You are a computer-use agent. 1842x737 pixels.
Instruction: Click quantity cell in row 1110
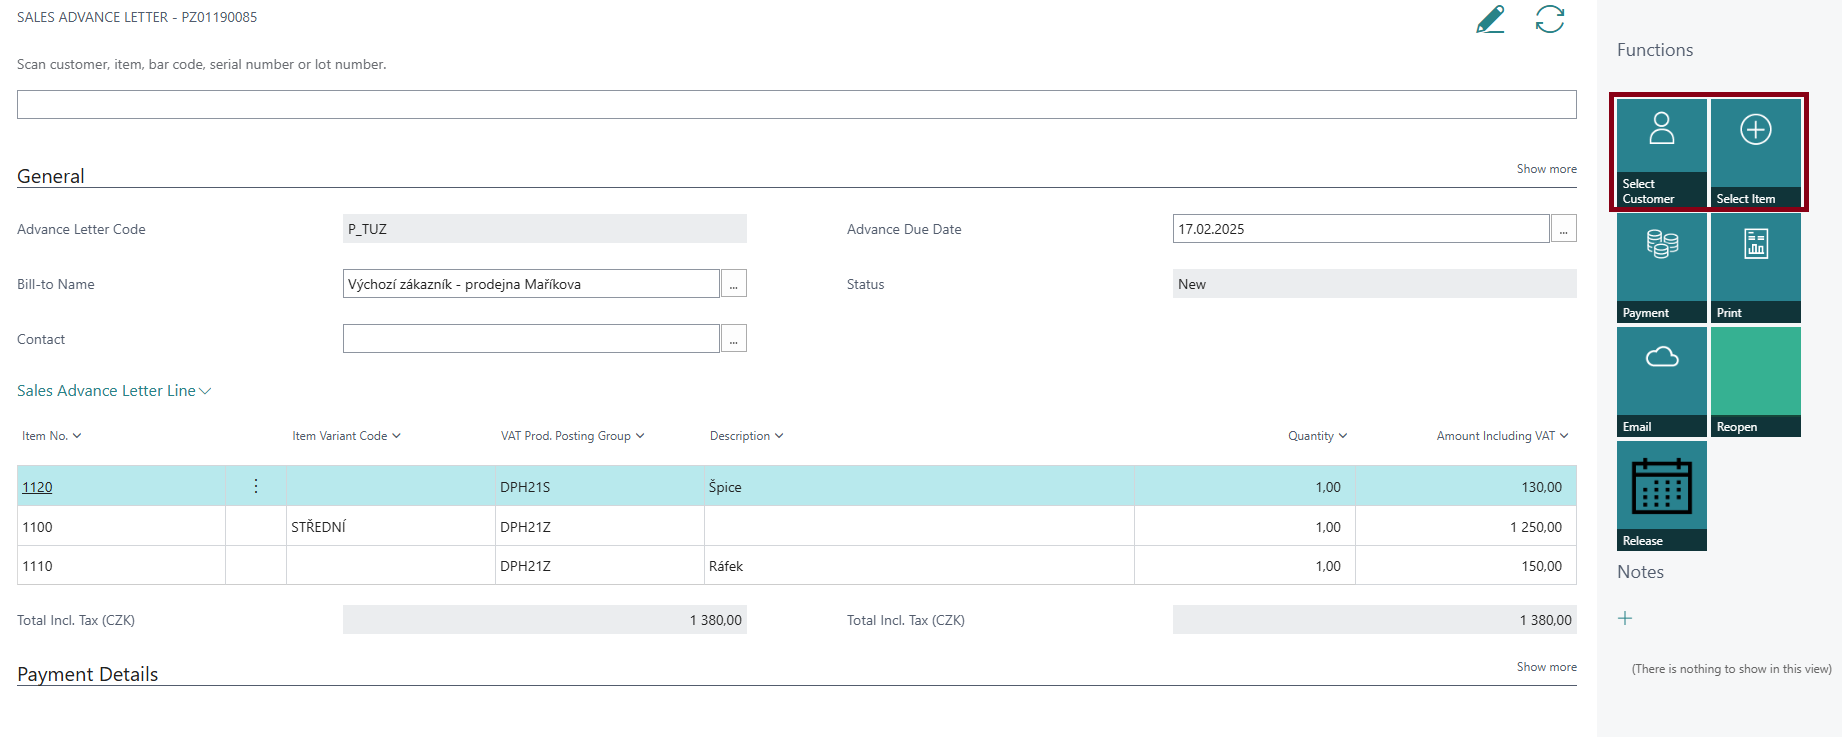(1245, 566)
